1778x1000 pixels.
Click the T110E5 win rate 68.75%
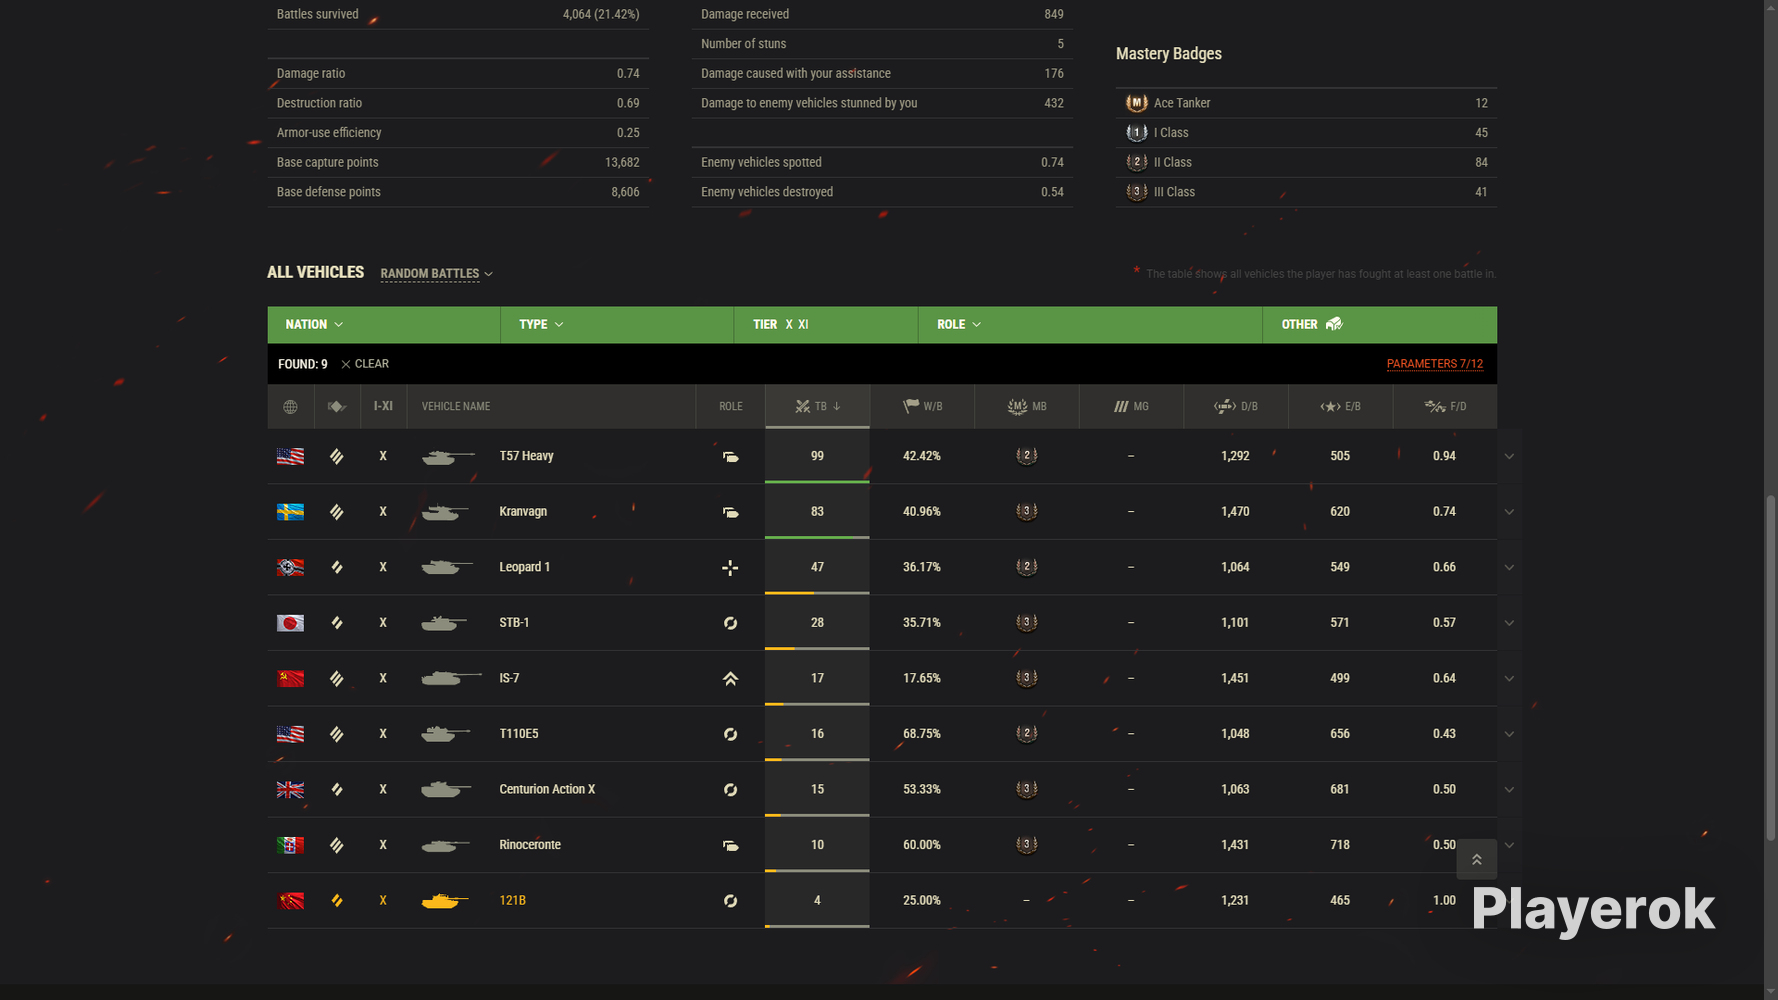[x=921, y=734]
